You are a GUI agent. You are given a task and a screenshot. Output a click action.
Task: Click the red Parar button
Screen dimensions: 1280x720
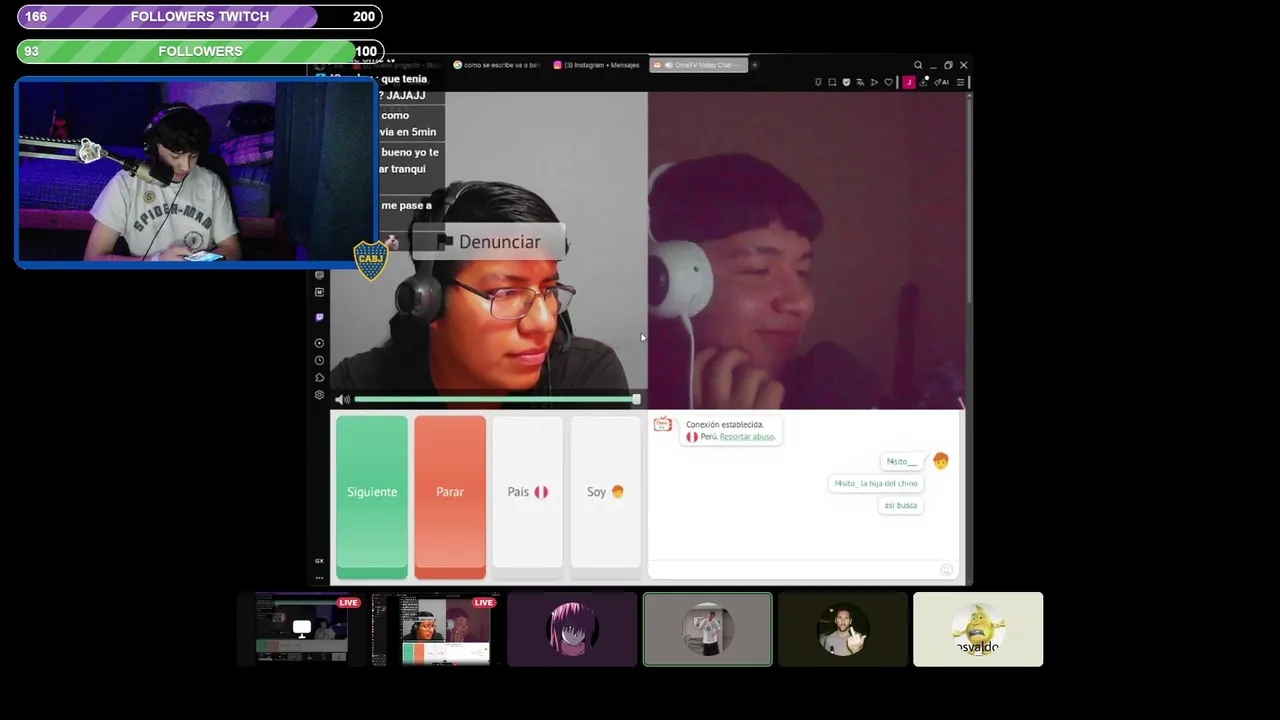450,497
